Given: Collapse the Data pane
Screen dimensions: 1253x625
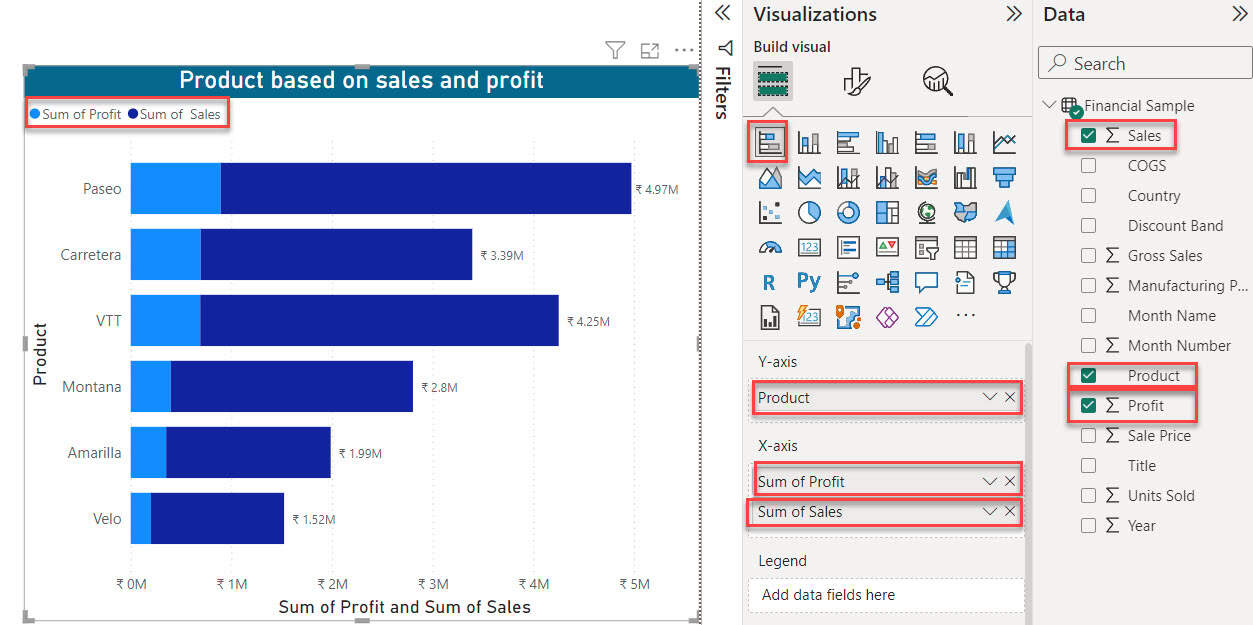Looking at the screenshot, I should (1240, 14).
